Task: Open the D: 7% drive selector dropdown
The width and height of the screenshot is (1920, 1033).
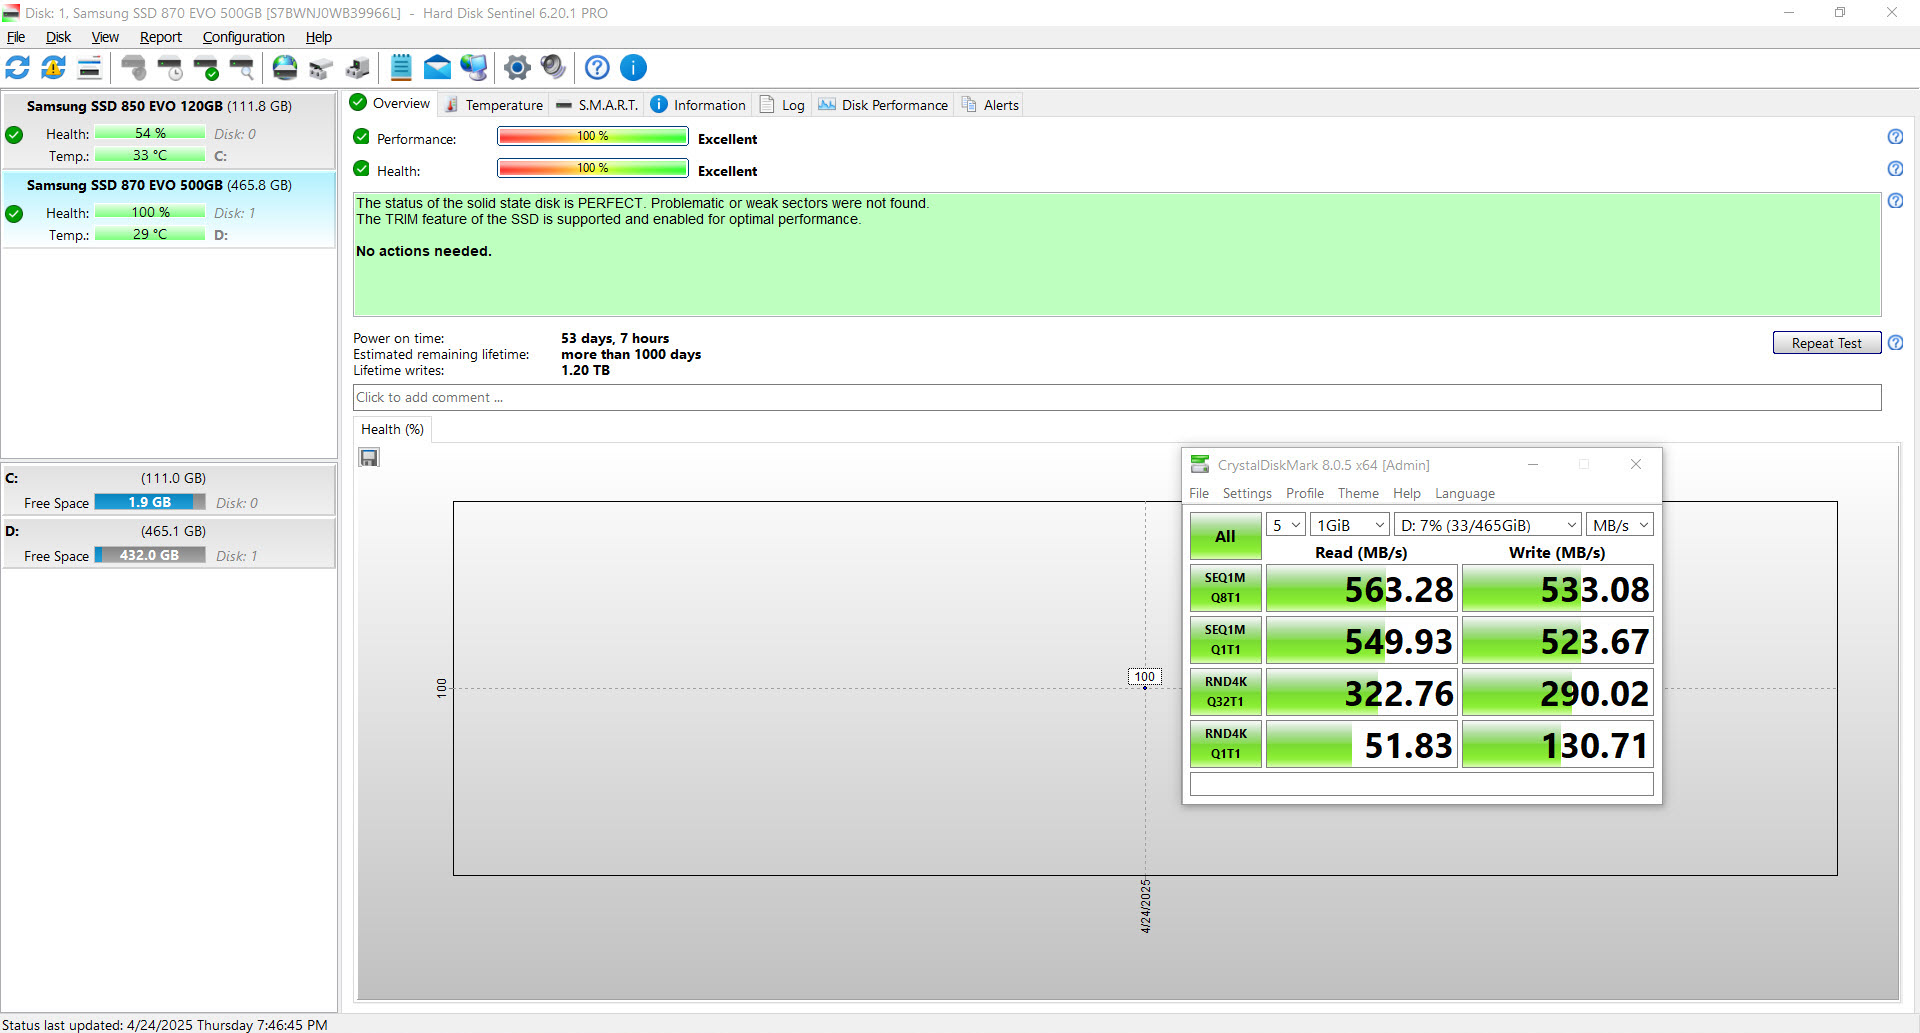Action: pyautogui.click(x=1488, y=525)
